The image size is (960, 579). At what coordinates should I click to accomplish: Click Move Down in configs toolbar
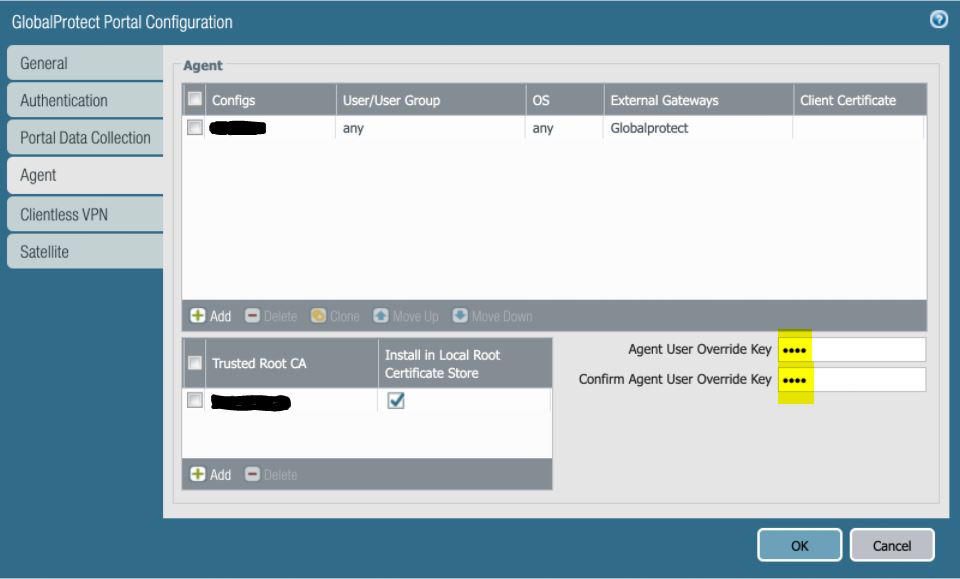click(x=492, y=316)
